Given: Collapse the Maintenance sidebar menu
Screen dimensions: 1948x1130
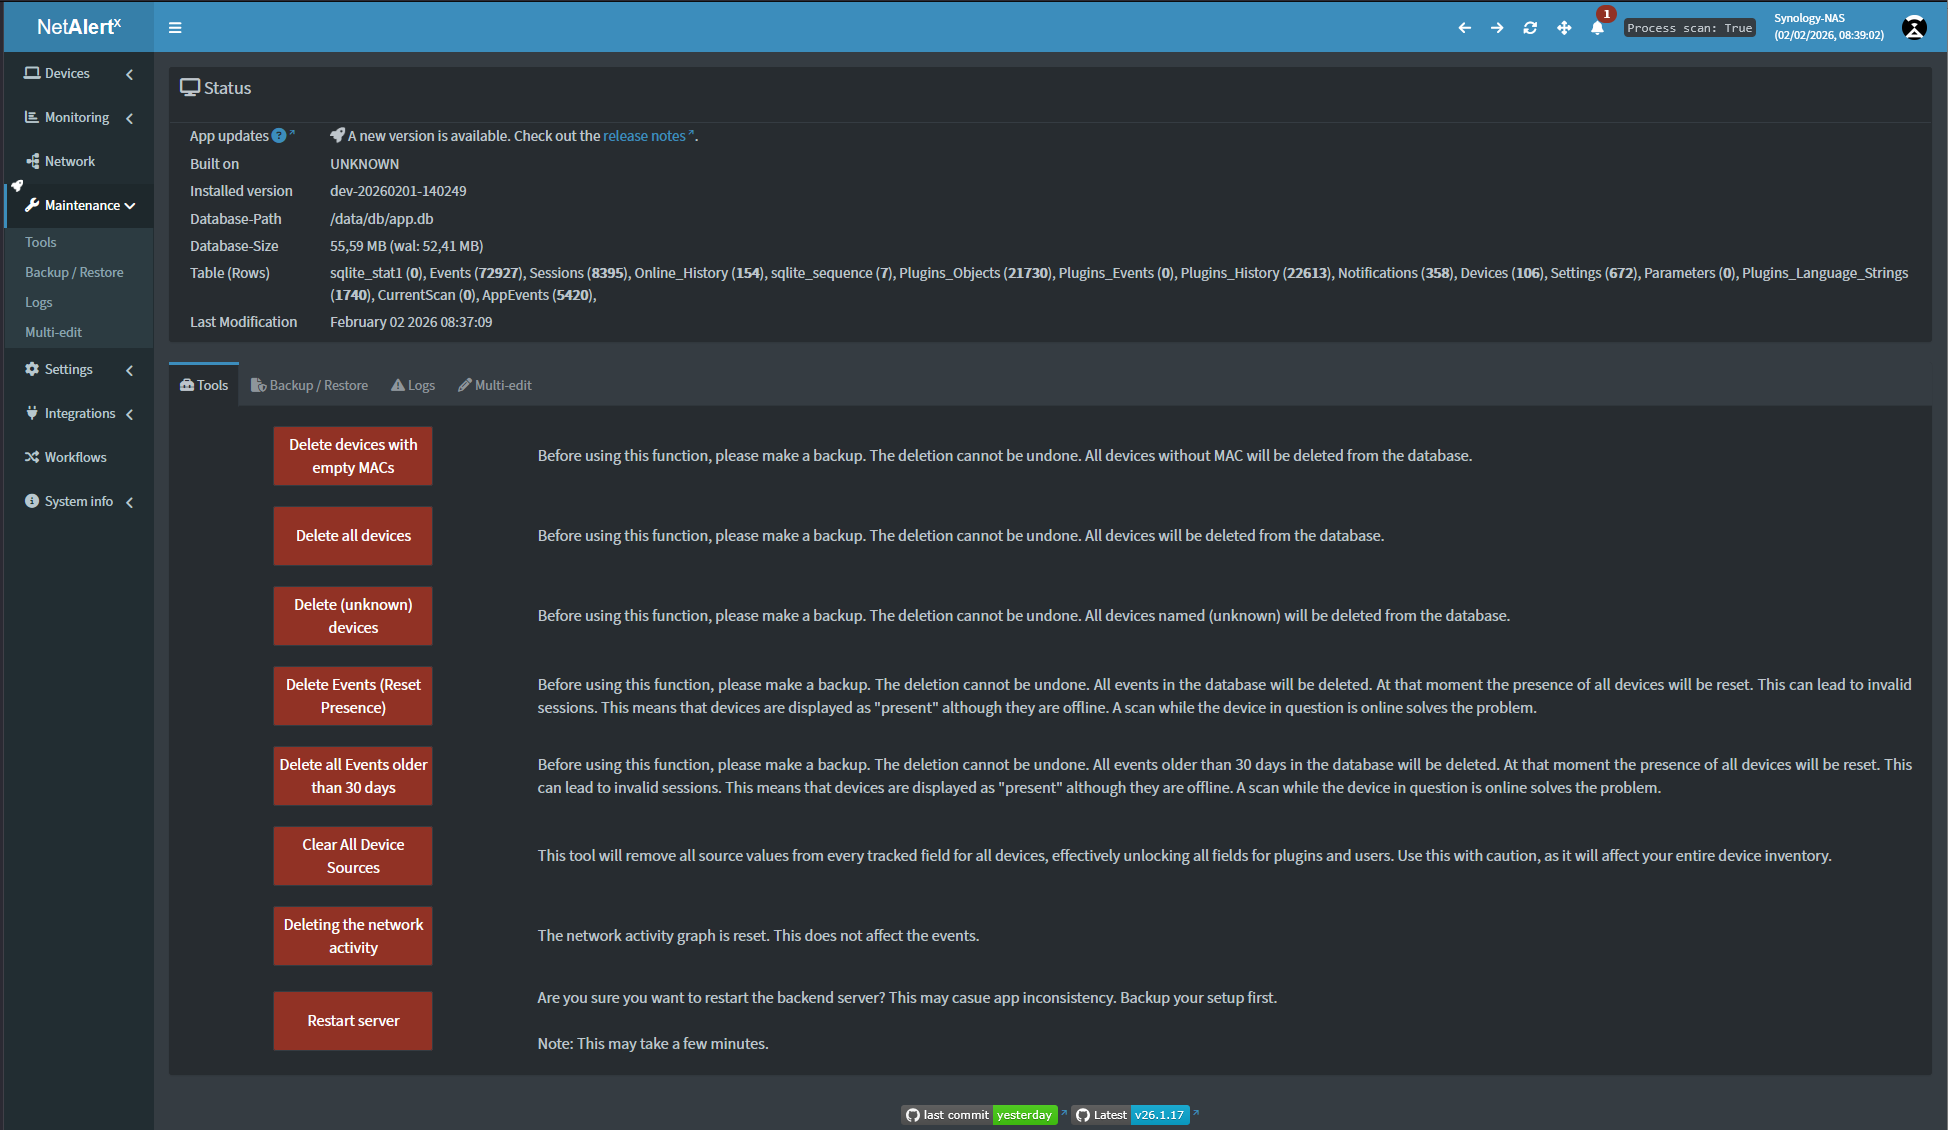Looking at the screenshot, I should point(82,205).
